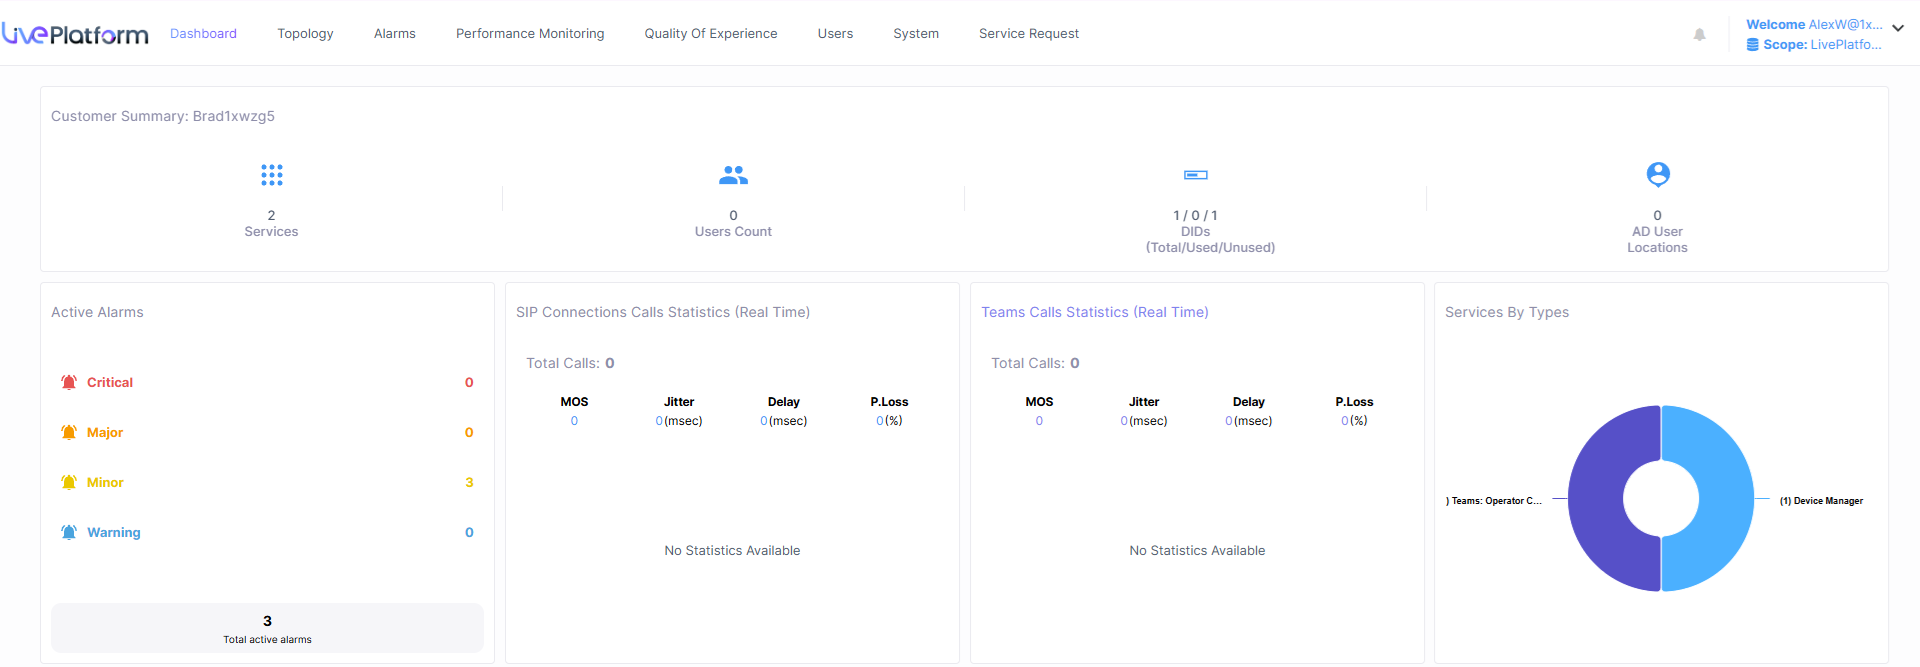Select the light blue Device Manager chart segment
This screenshot has height=667, width=1920.
1722,497
